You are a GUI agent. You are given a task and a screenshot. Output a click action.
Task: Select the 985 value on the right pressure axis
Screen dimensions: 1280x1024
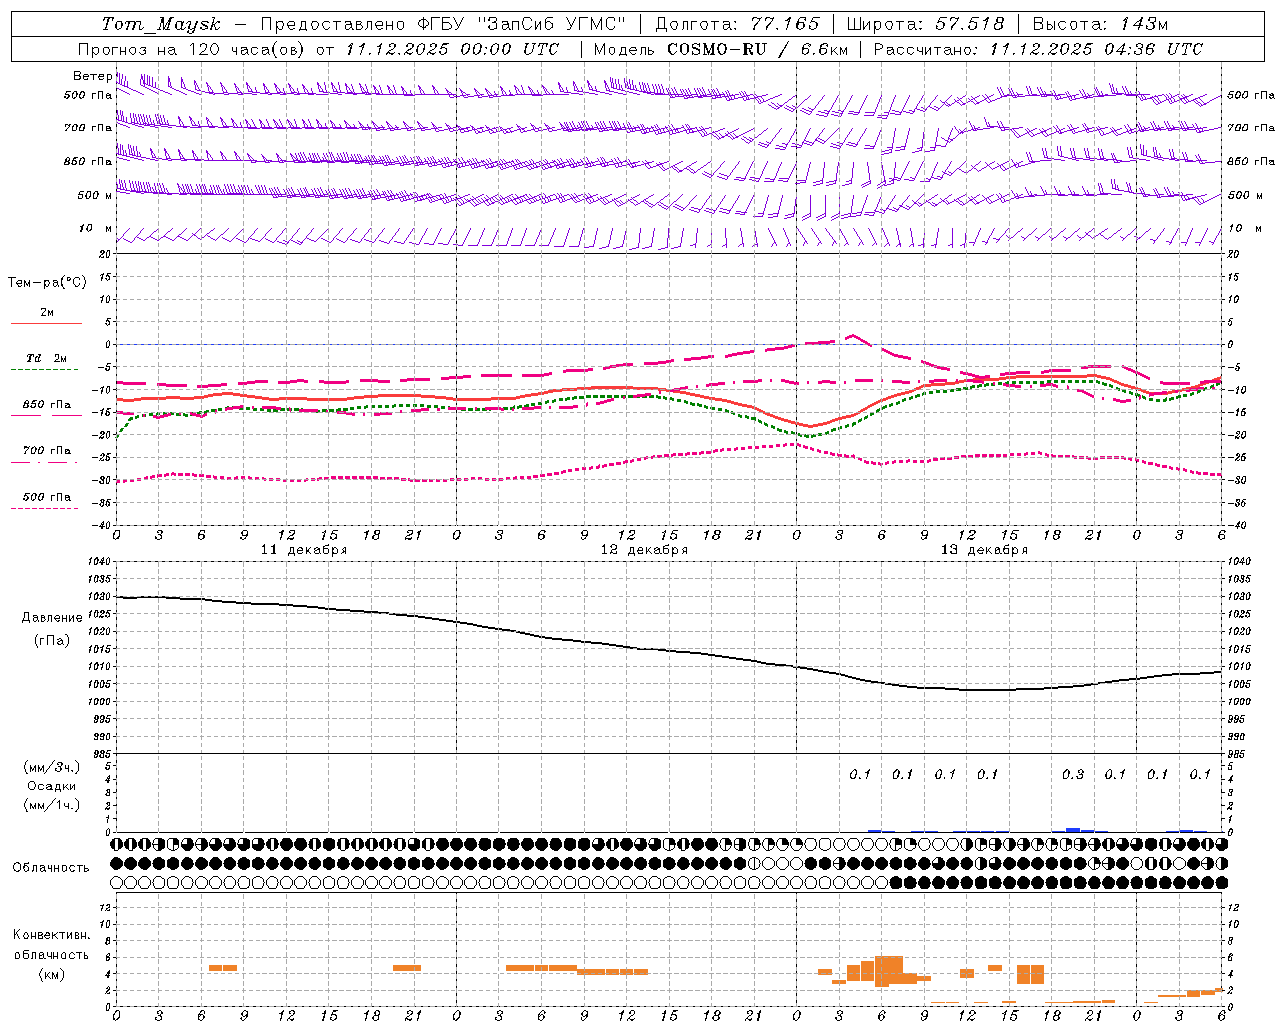(x=1238, y=754)
